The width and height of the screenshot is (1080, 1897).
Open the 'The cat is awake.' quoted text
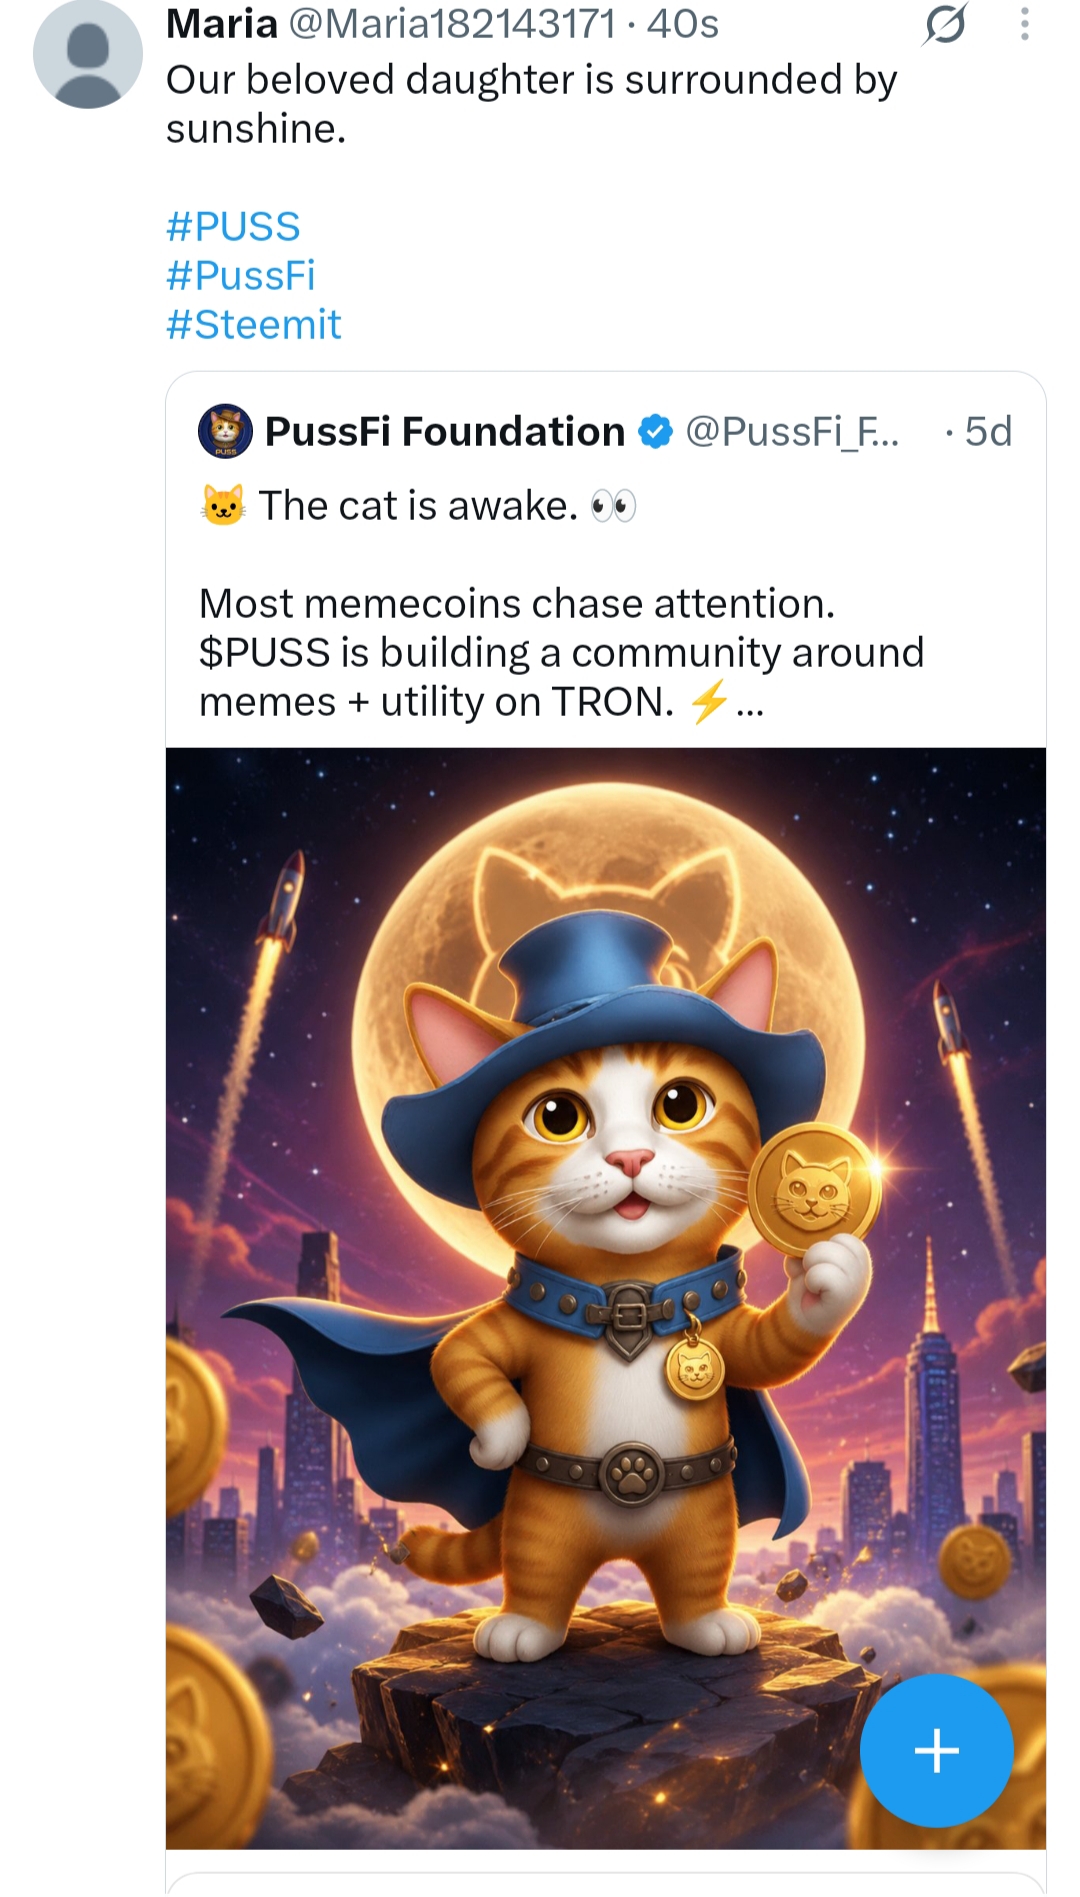tap(418, 506)
